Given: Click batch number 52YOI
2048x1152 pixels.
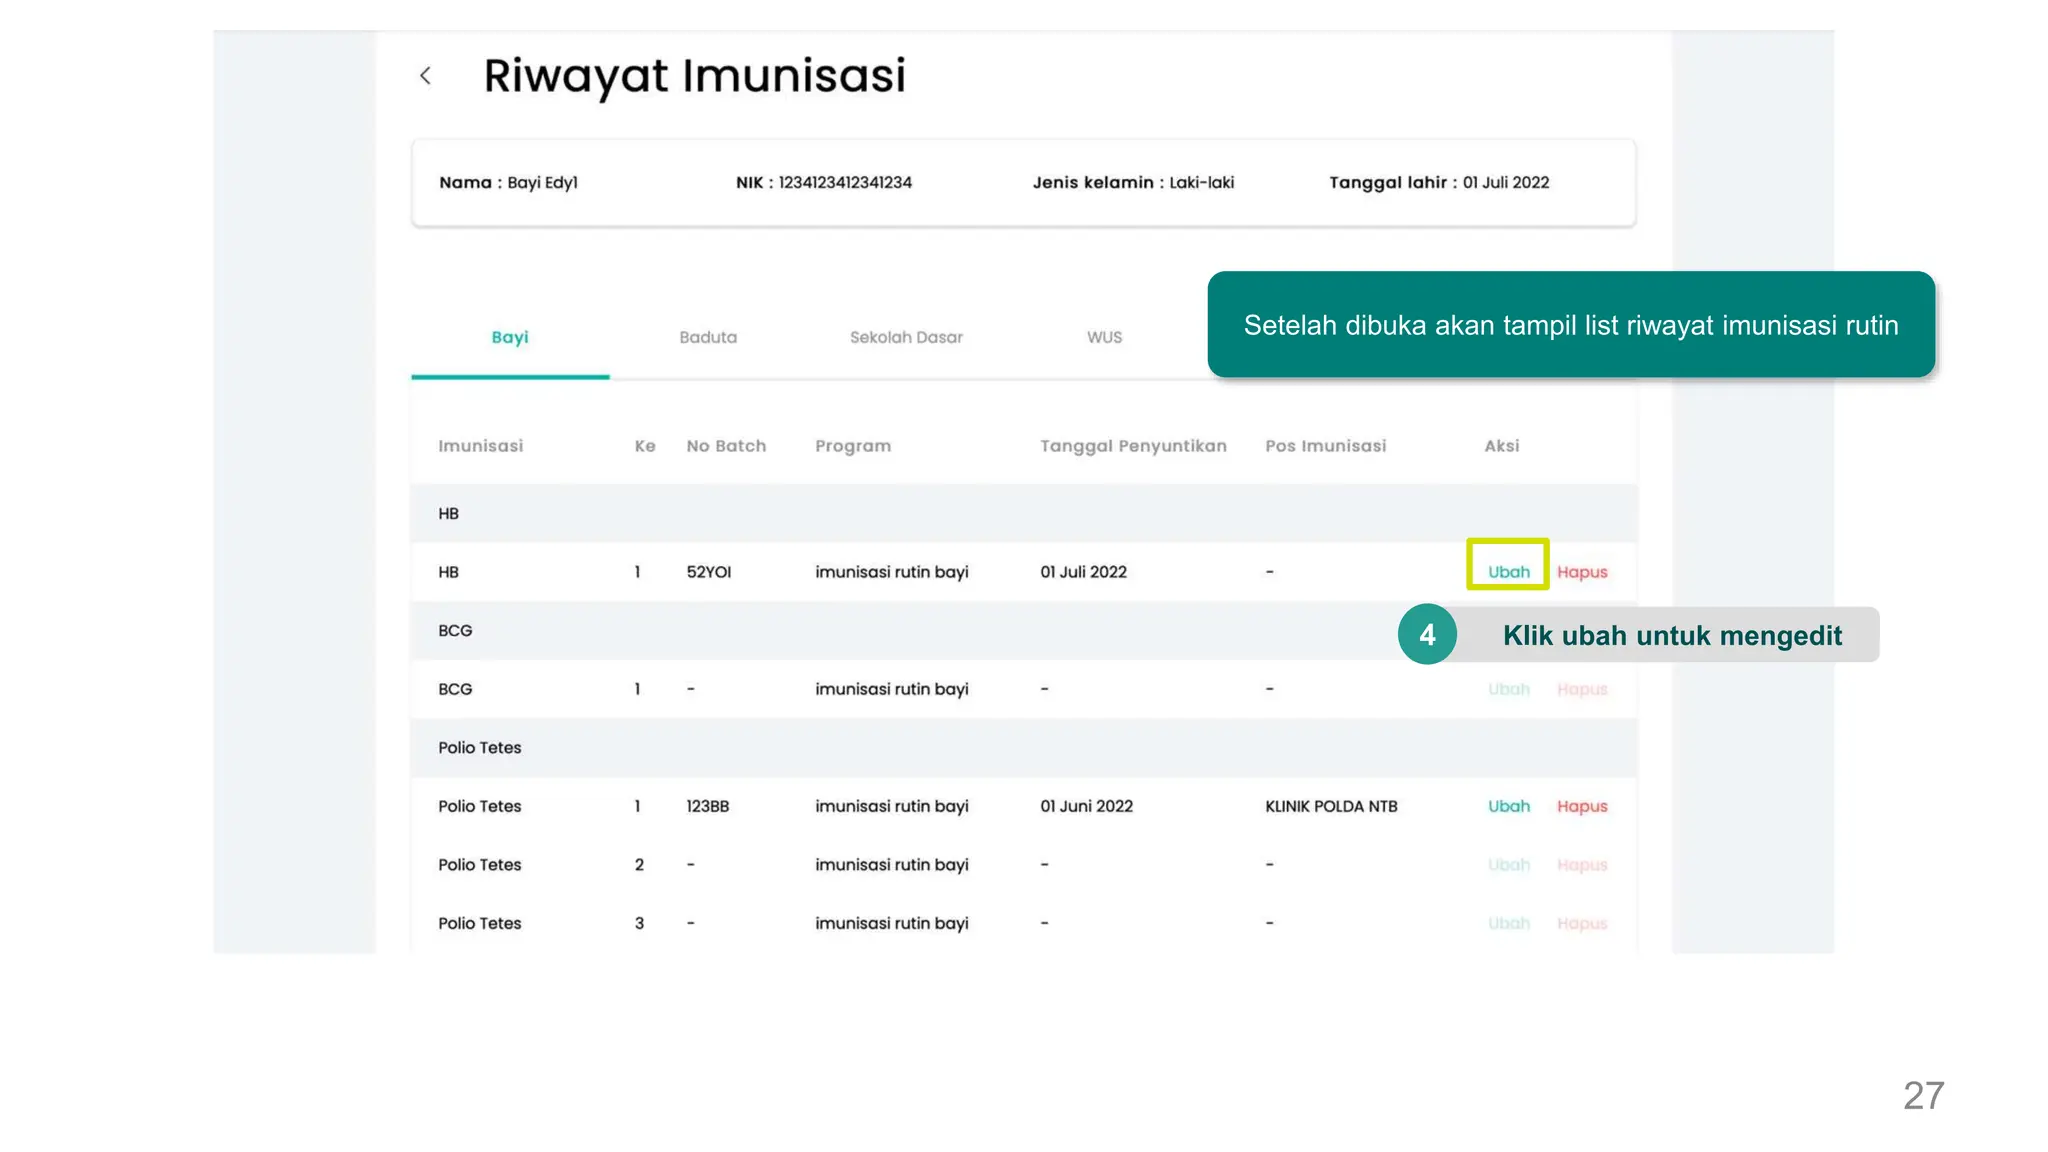Looking at the screenshot, I should [708, 572].
